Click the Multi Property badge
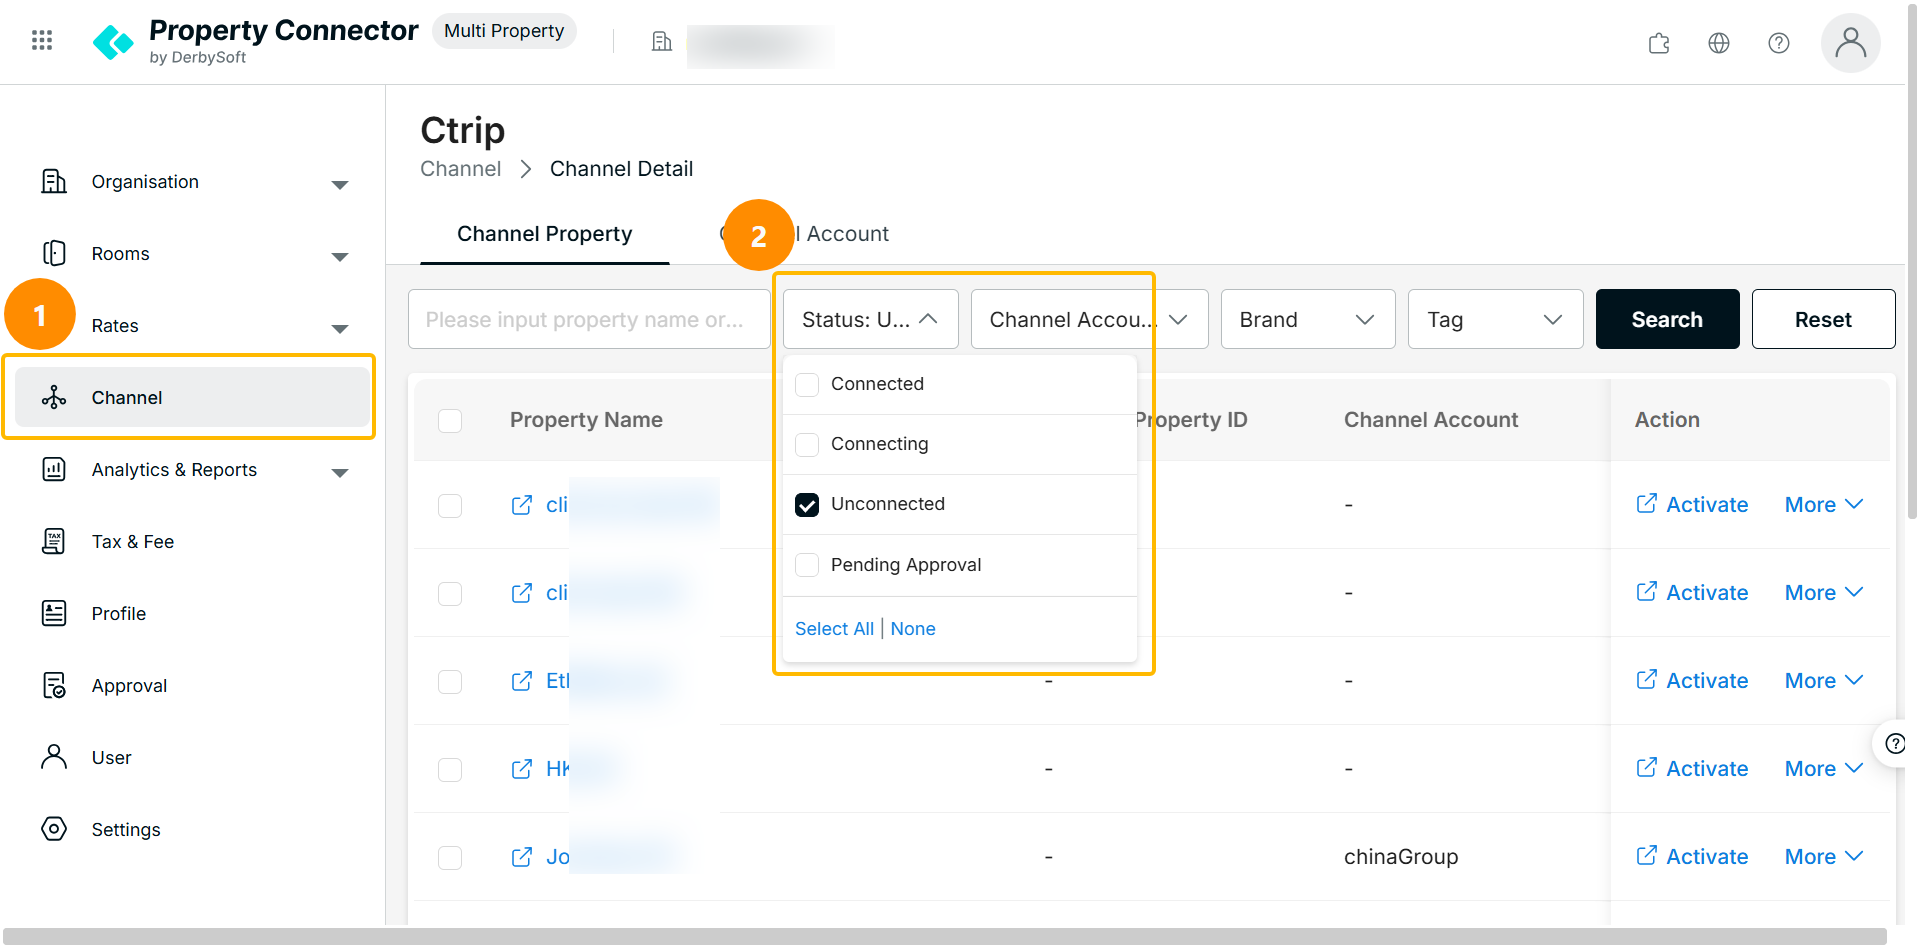The height and width of the screenshot is (947, 1920). point(504,31)
